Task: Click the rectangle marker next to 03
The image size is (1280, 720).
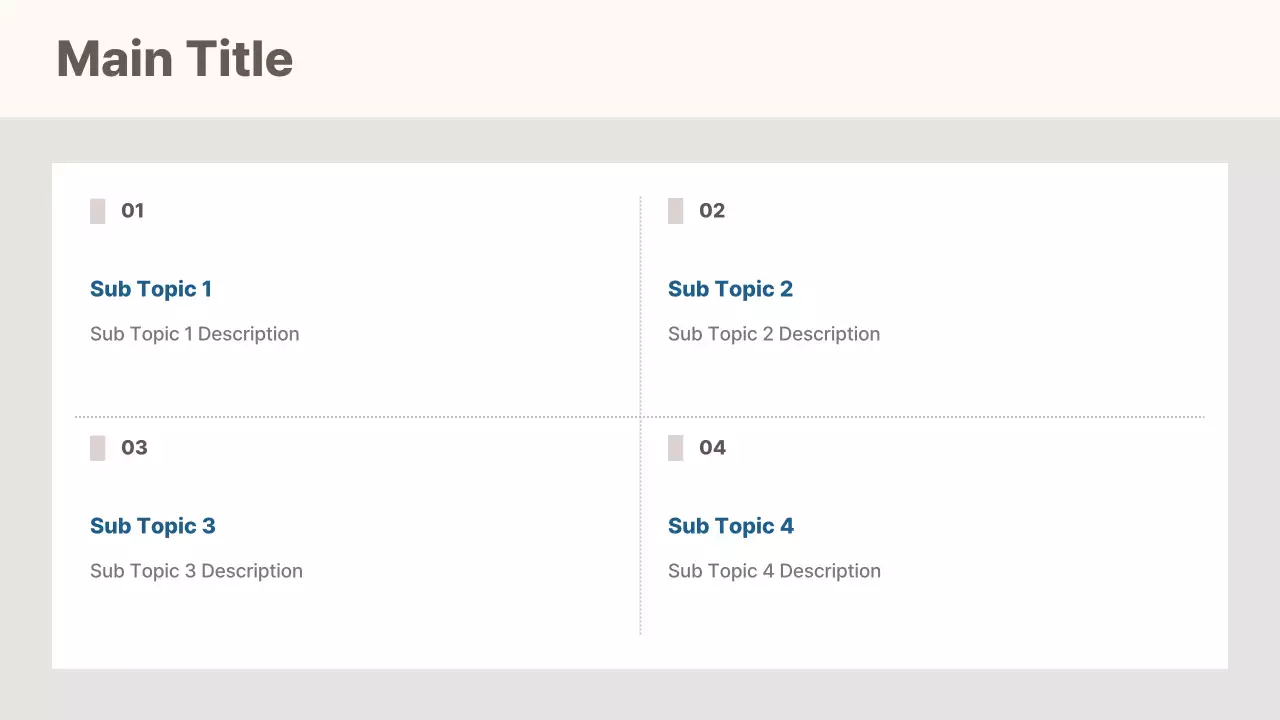Action: [97, 448]
